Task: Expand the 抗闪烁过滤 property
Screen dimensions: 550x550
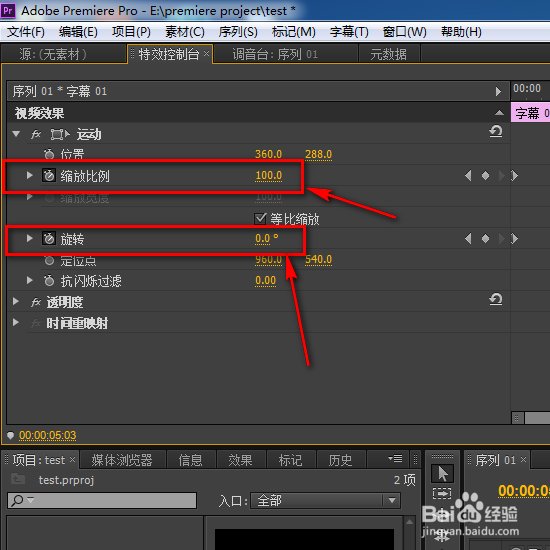Action: [x=29, y=280]
